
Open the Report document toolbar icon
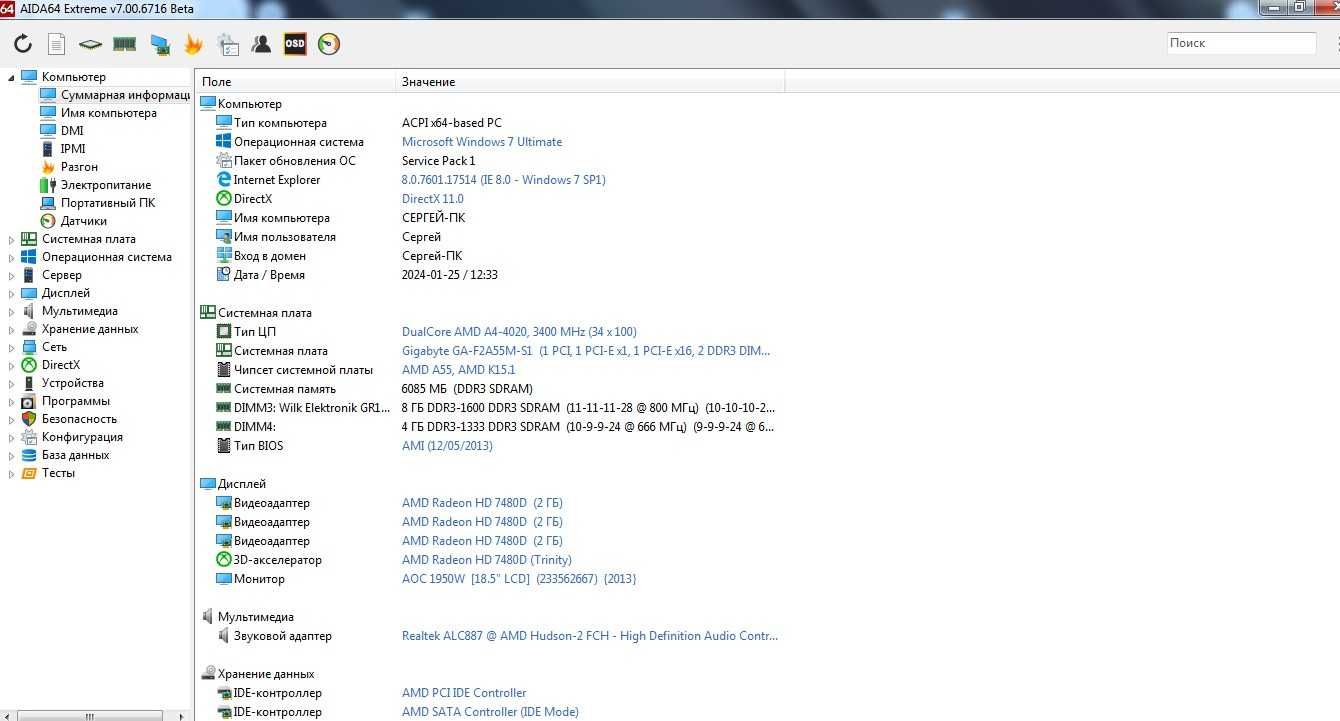[x=57, y=44]
